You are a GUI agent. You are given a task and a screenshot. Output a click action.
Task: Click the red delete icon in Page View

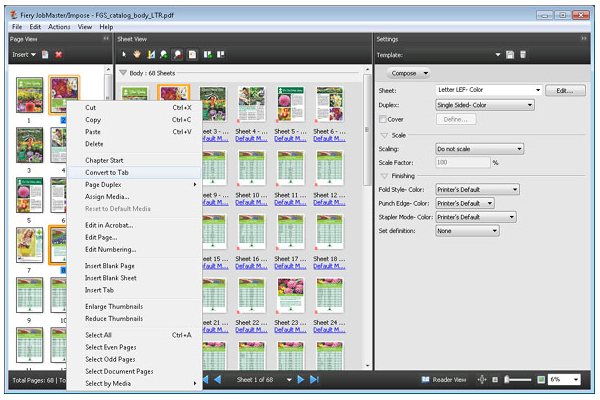click(x=58, y=53)
